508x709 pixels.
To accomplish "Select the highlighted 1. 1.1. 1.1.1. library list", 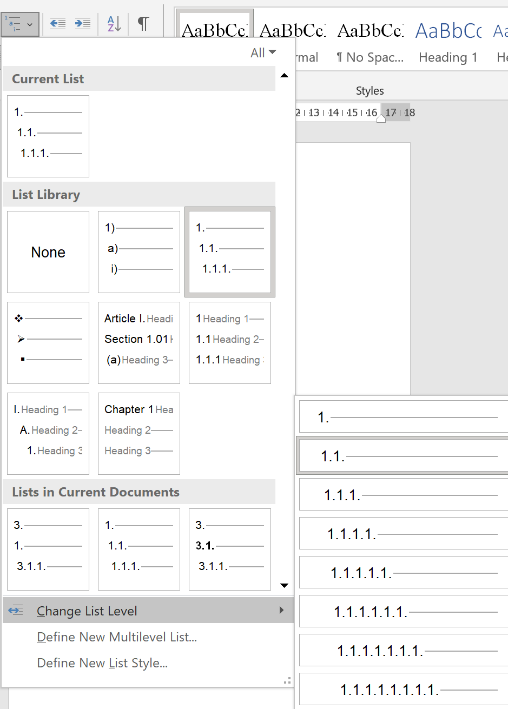I will coord(230,252).
